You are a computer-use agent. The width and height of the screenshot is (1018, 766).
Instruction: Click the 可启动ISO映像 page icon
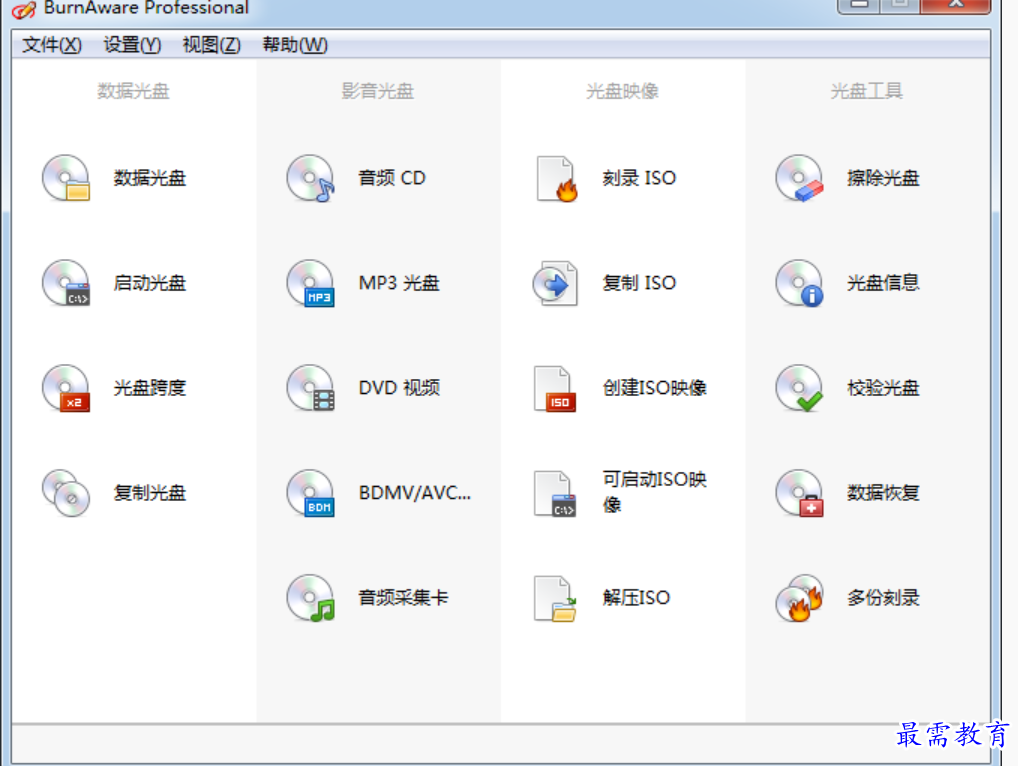pyautogui.click(x=554, y=493)
